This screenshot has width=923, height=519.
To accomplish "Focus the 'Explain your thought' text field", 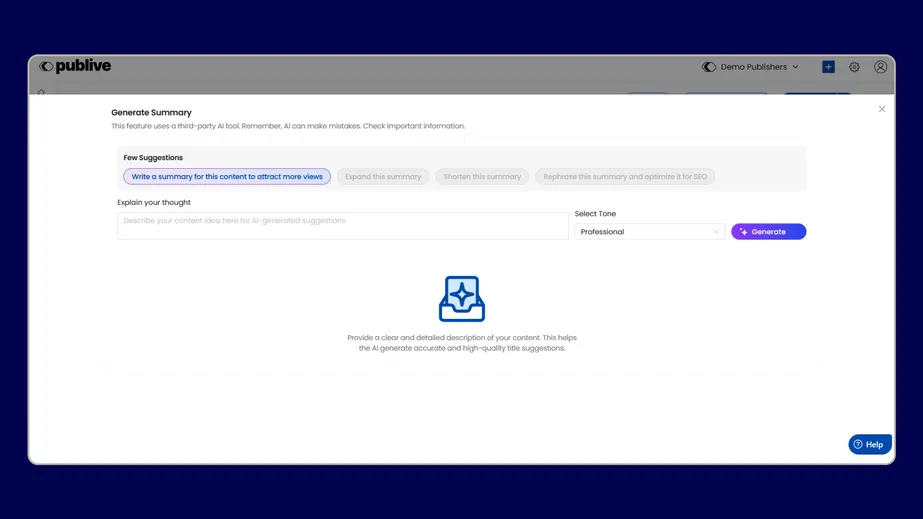I will tap(342, 226).
